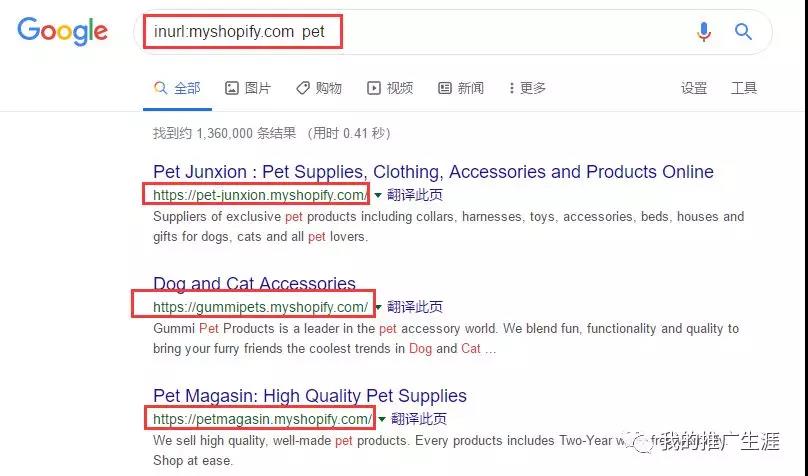
Task: Select the 全部 all results tab
Action: 177,88
